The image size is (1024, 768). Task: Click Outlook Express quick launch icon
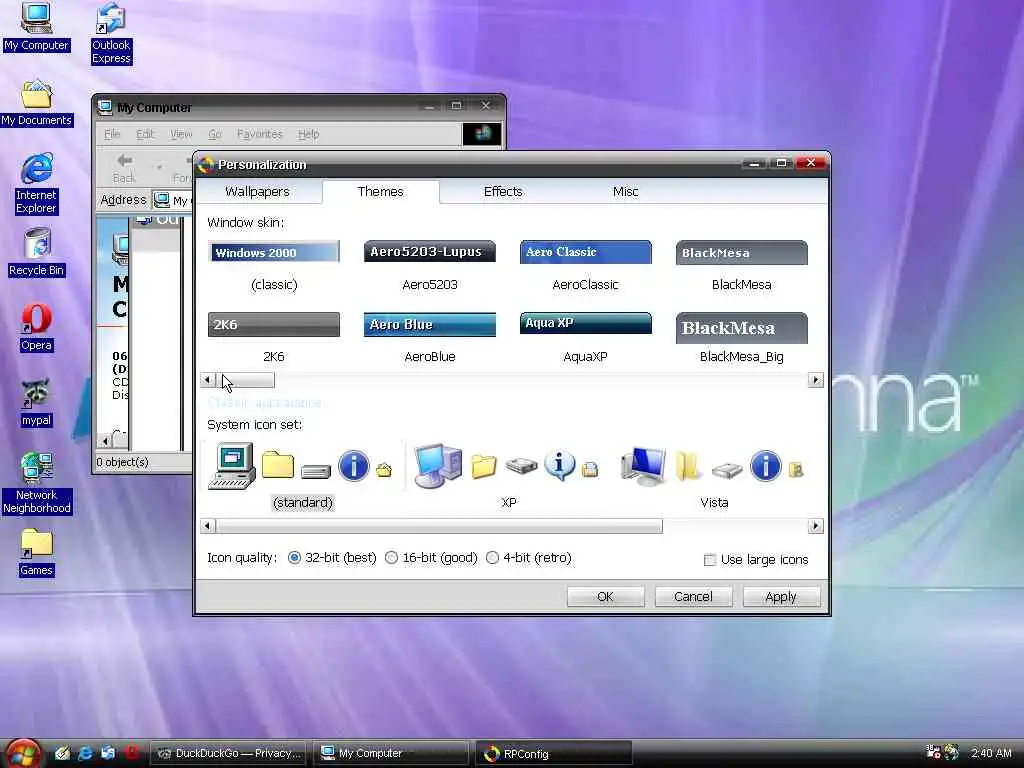click(108, 753)
